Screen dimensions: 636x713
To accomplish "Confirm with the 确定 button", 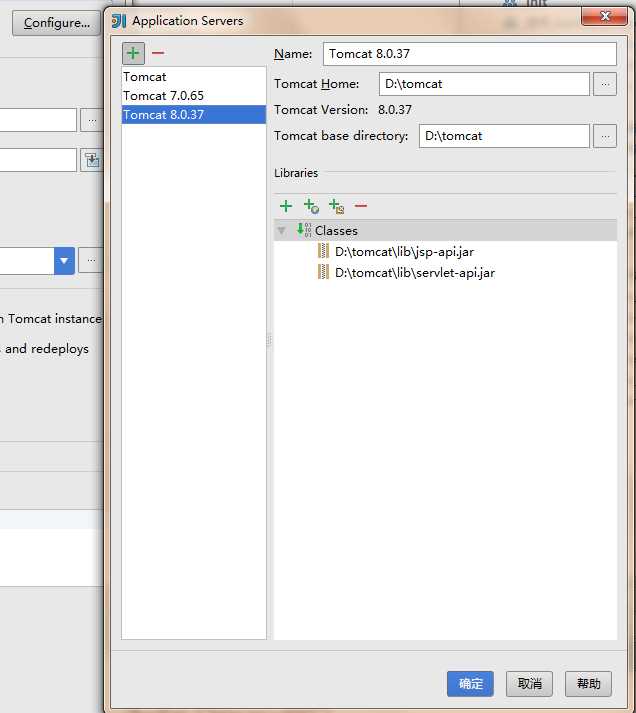I will pos(470,683).
